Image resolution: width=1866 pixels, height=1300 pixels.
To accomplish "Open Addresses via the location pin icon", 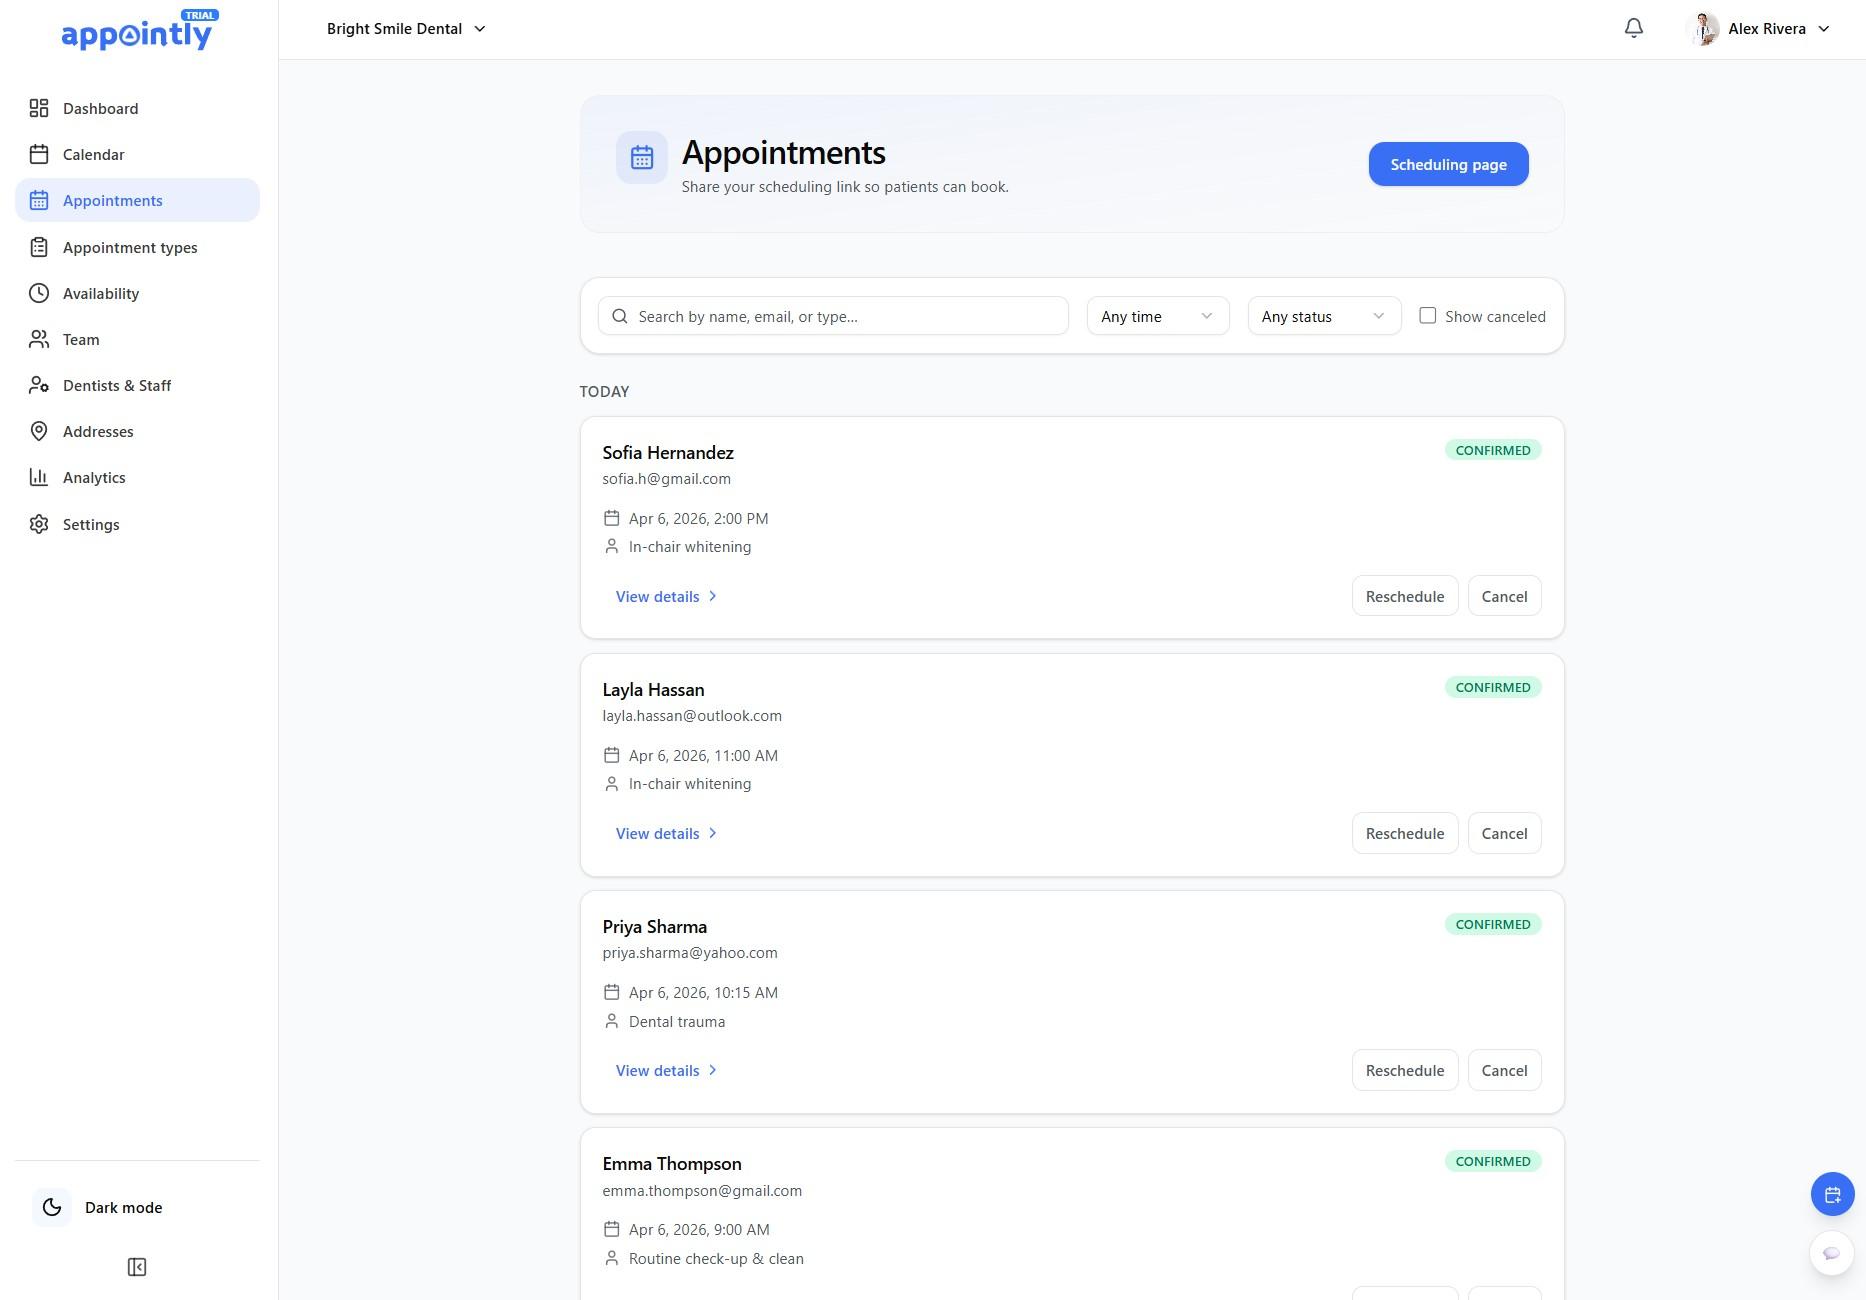I will [x=39, y=431].
